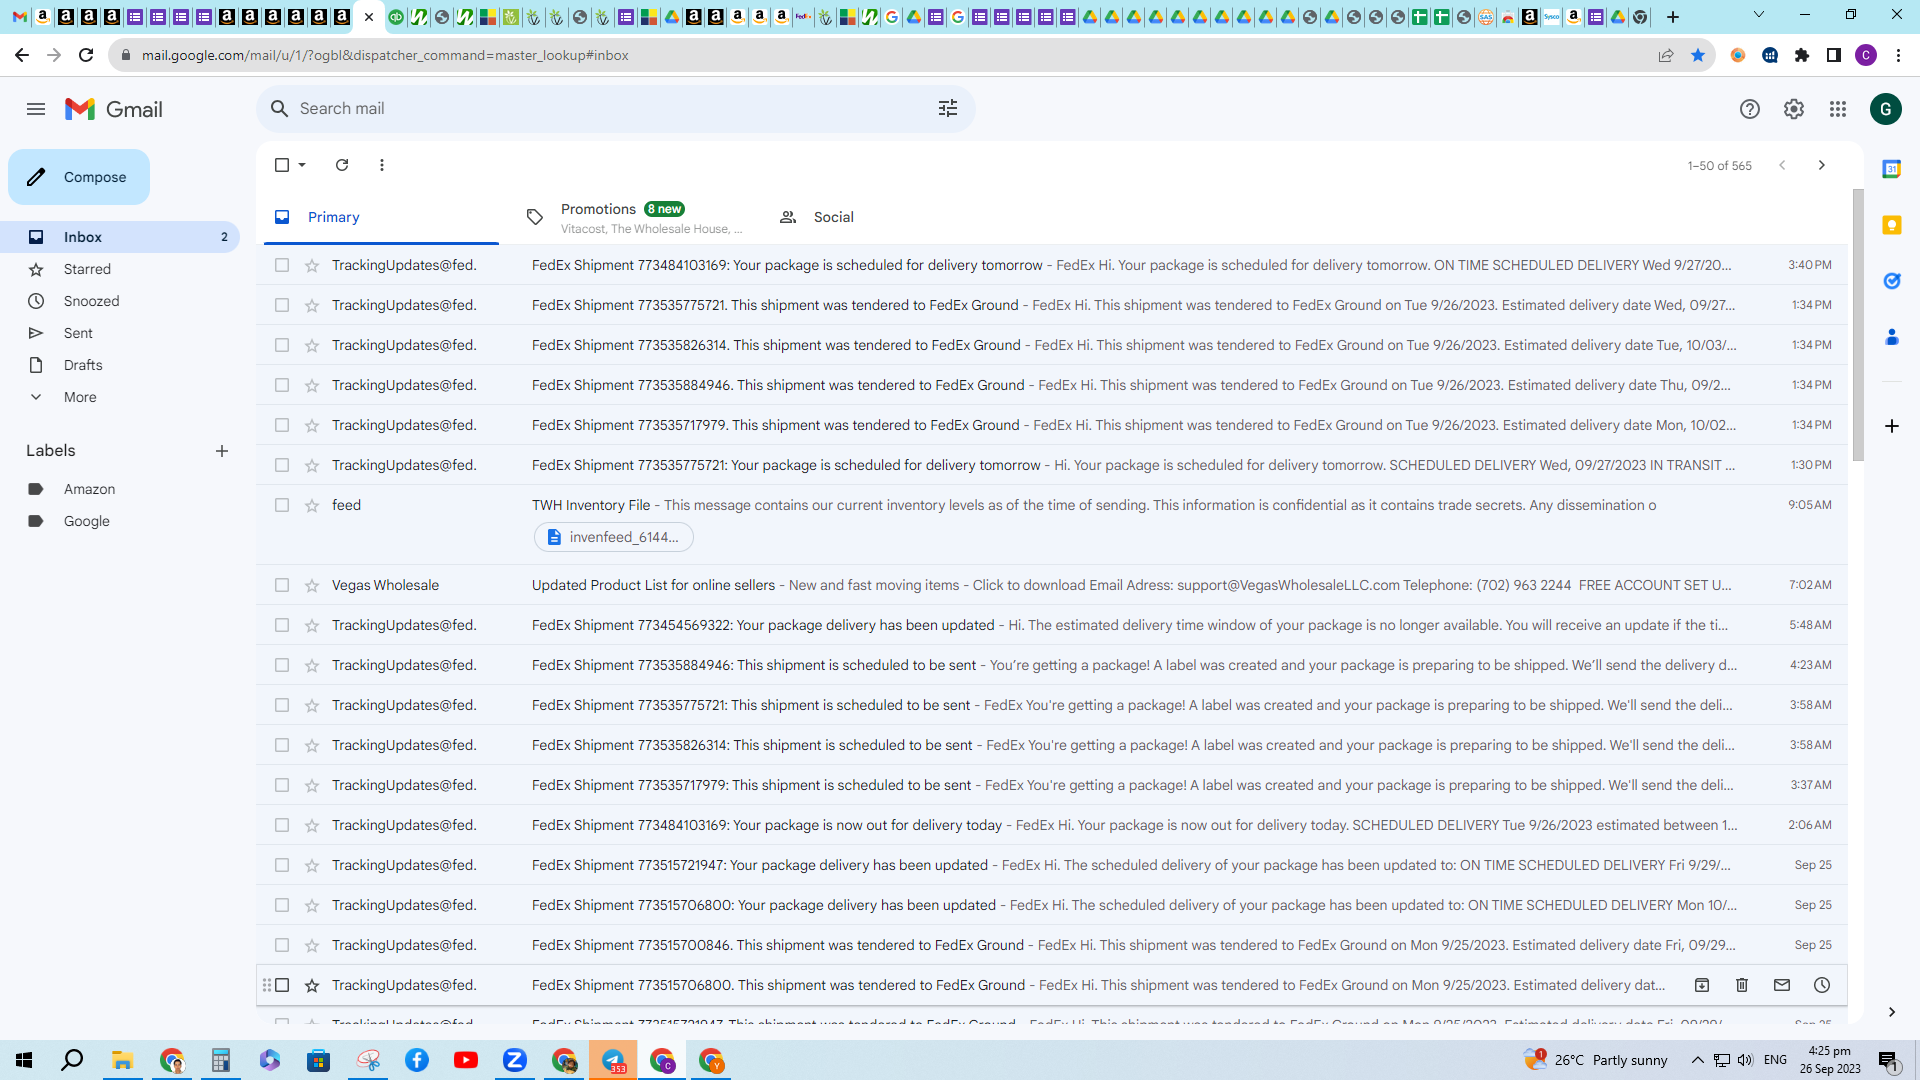The height and width of the screenshot is (1080, 1920).
Task: Open Google Tasks side panel
Action: pyautogui.click(x=1892, y=281)
